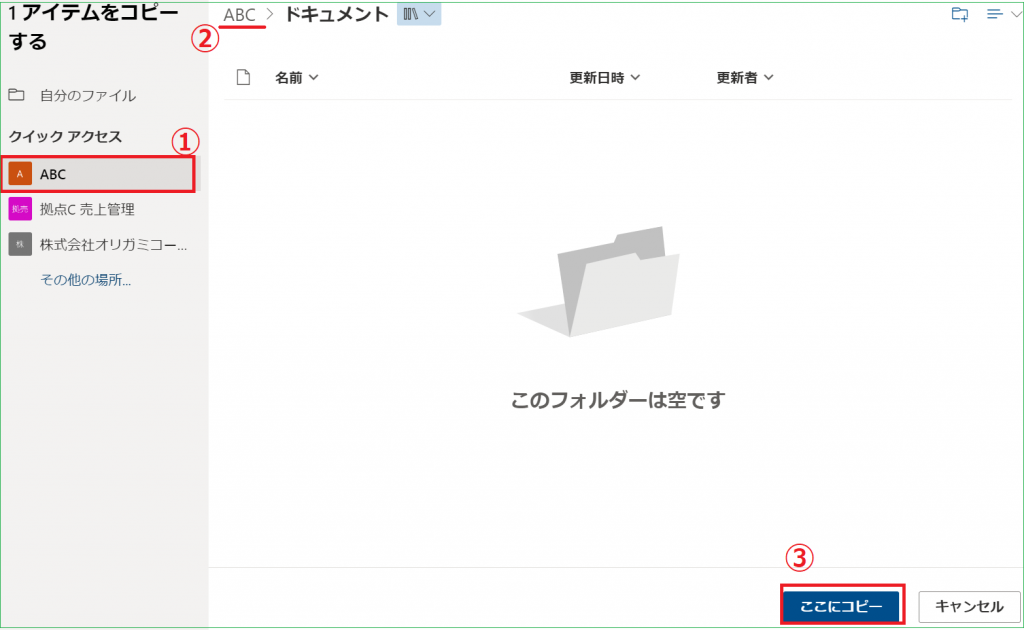Viewport: 1024px width, 630px height.
Task: Expand the 更新日時 column dropdown
Action: [635, 78]
